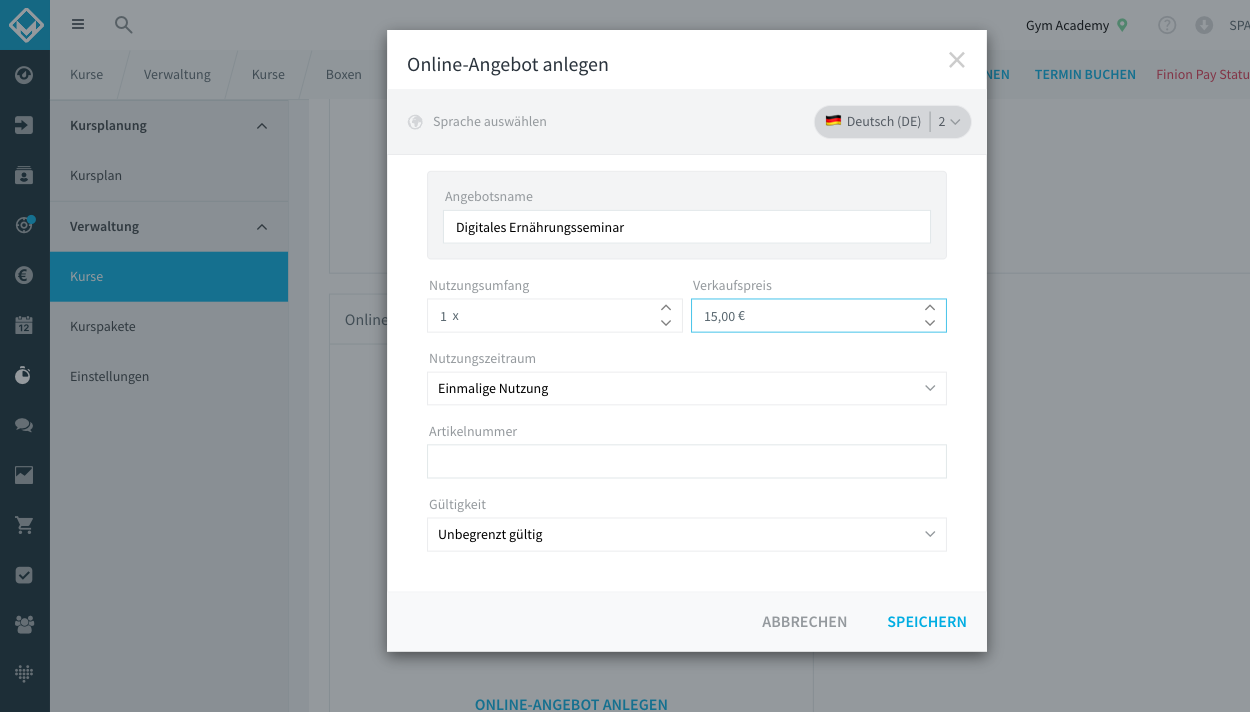Open the target icon with notification dot

pyautogui.click(x=25, y=225)
